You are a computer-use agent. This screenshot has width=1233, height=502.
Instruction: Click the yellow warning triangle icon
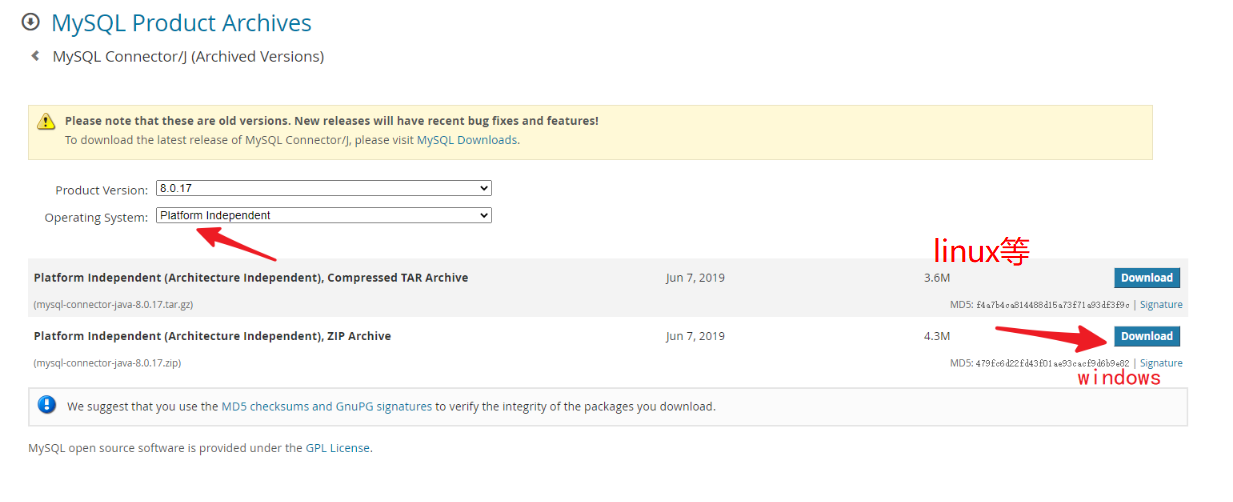[46, 122]
